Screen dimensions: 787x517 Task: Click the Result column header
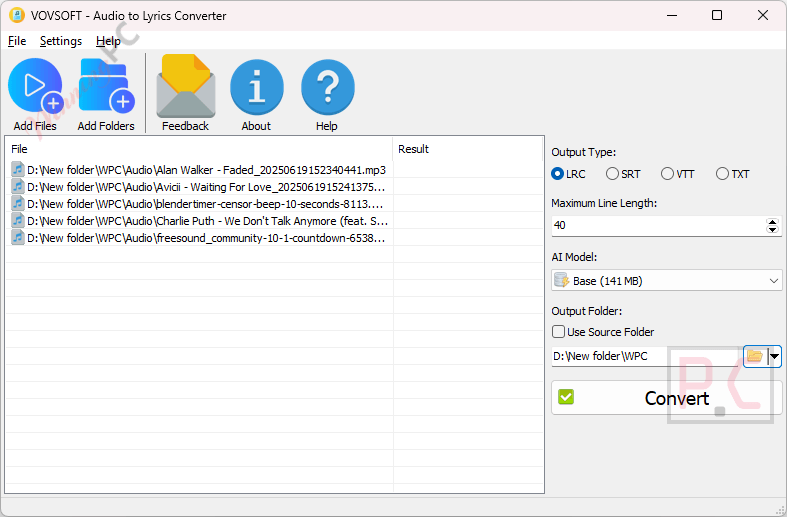468,149
